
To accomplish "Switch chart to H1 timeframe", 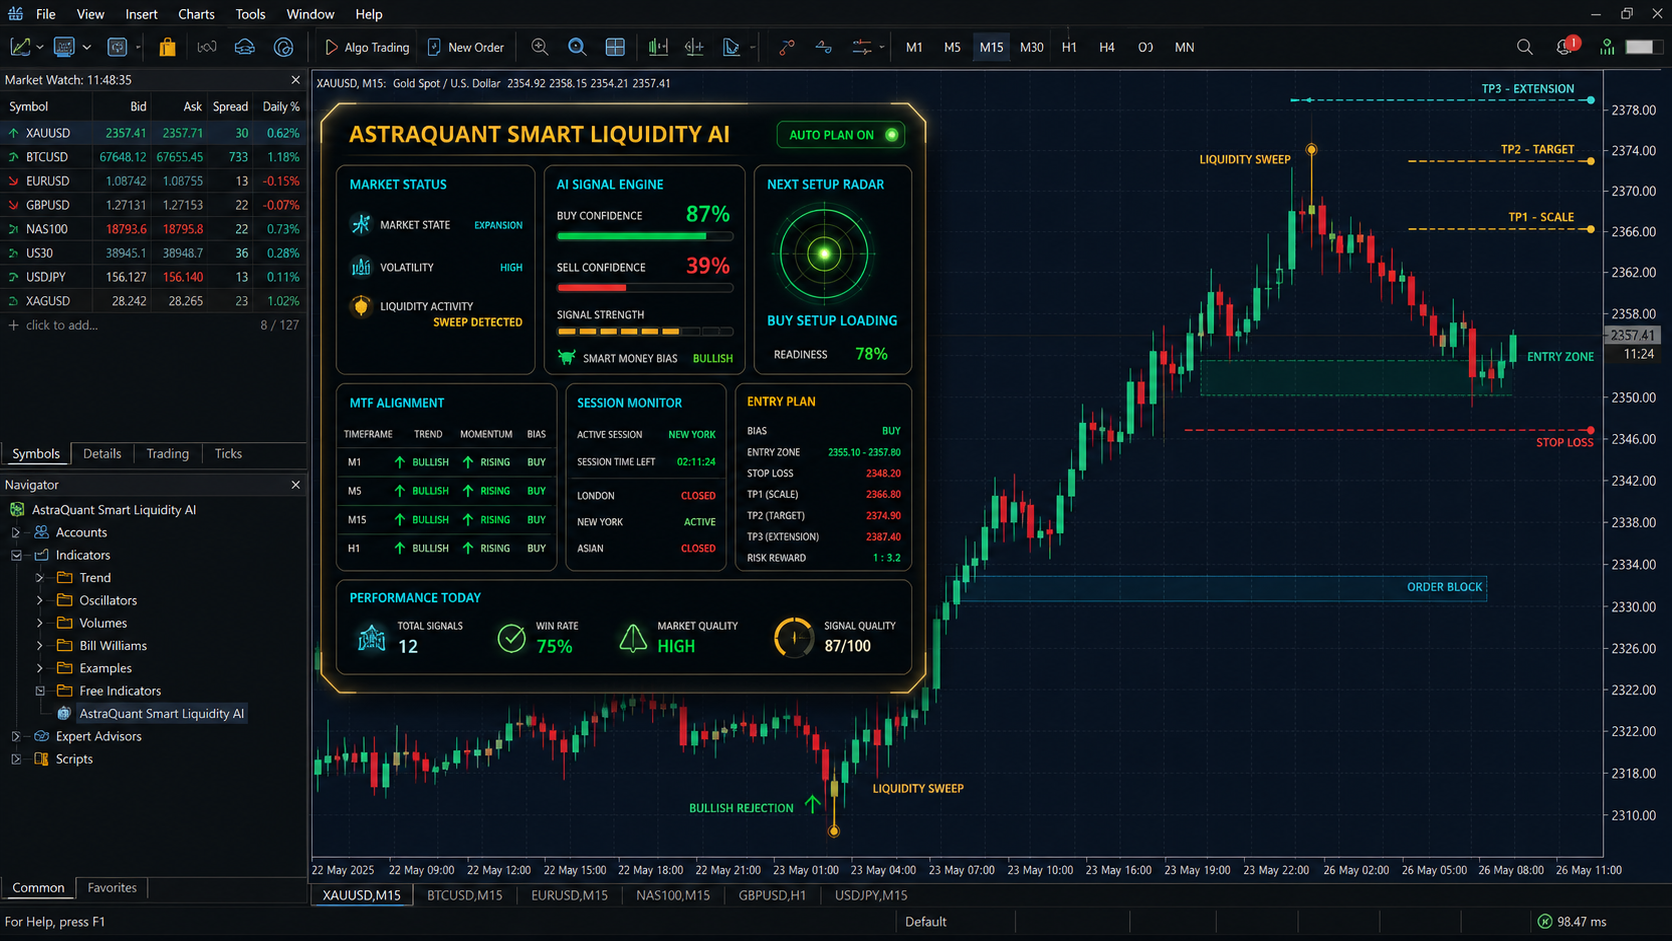I will click(1069, 47).
